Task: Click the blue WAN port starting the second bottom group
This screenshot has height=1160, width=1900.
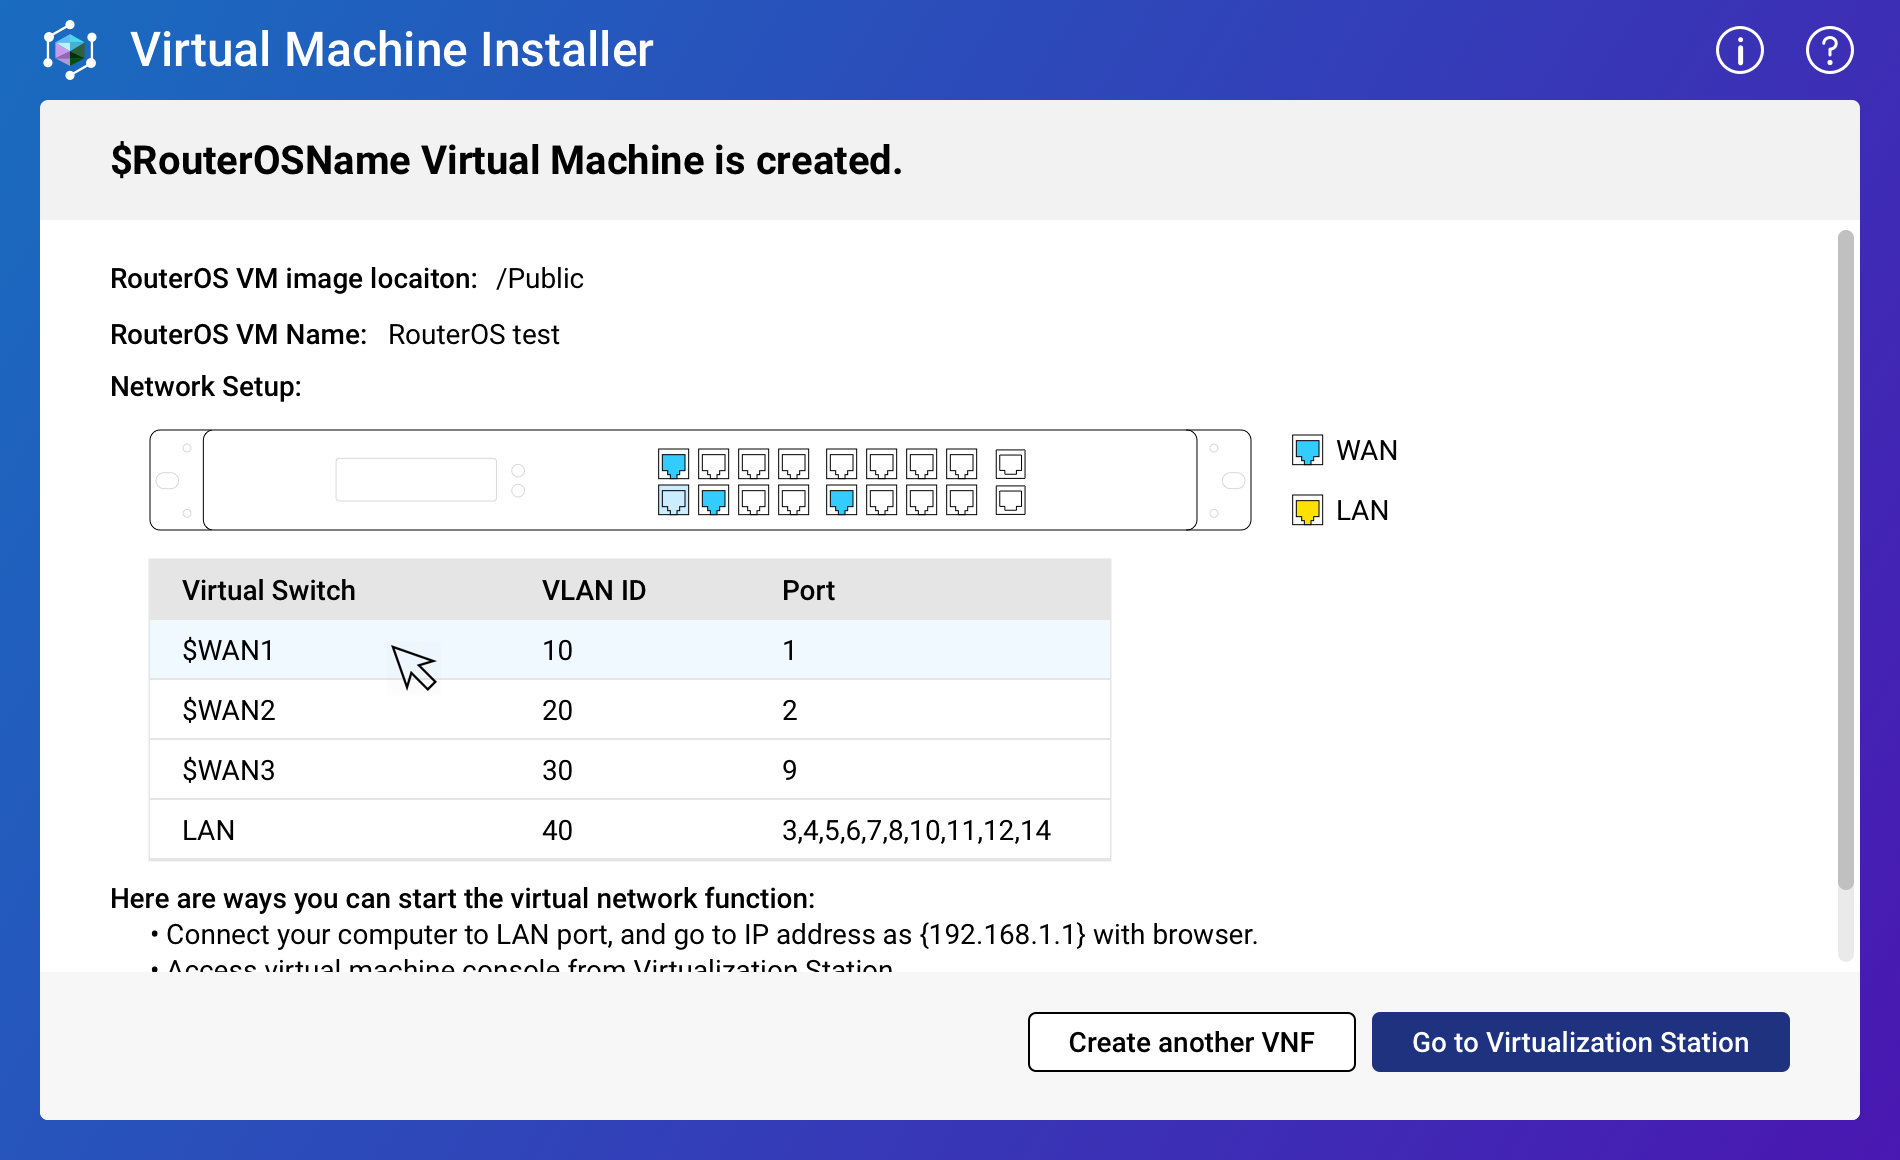Action: click(842, 500)
